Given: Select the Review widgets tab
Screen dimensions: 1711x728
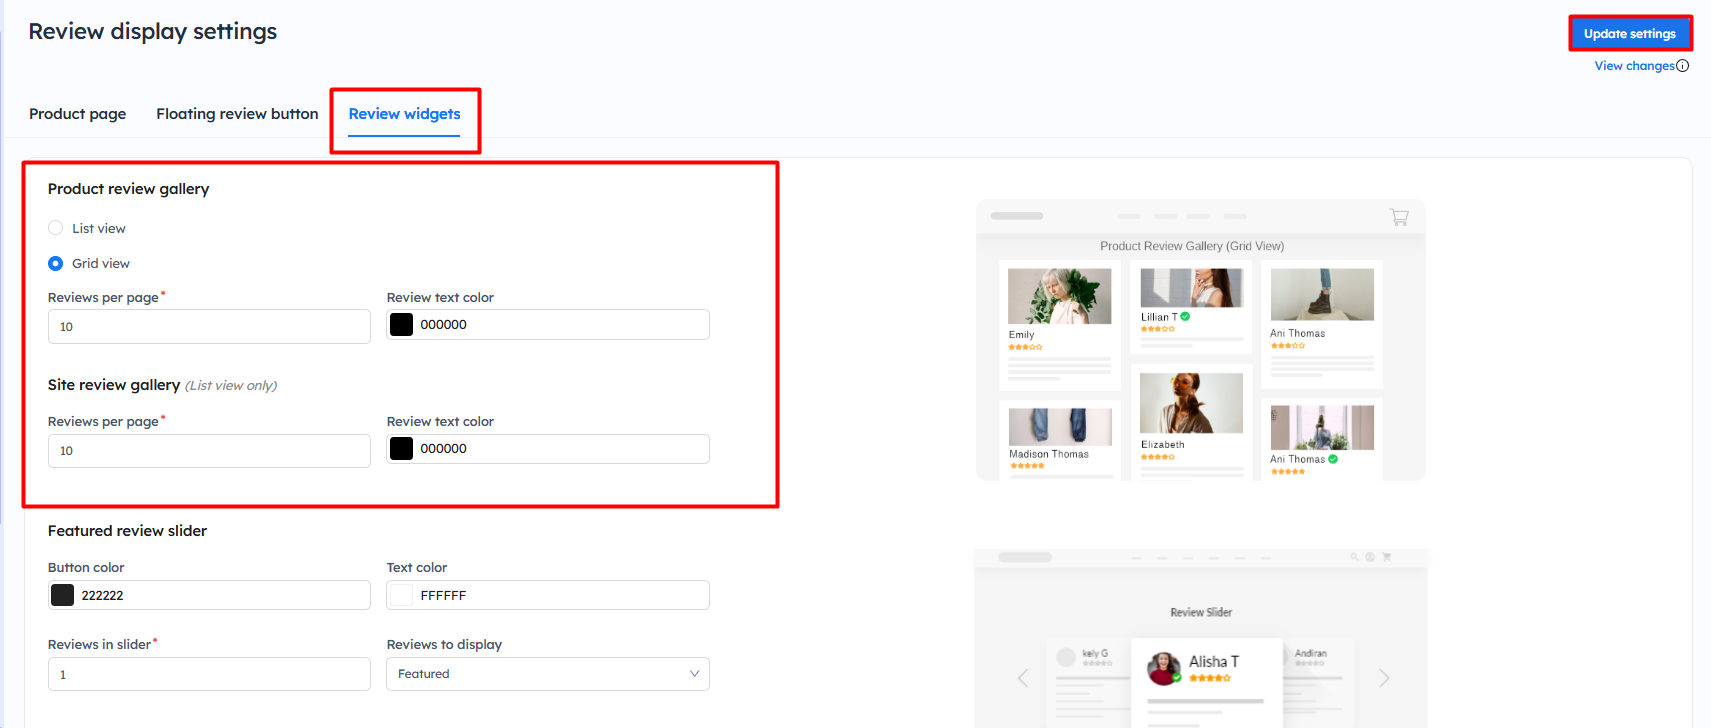Looking at the screenshot, I should [x=404, y=114].
